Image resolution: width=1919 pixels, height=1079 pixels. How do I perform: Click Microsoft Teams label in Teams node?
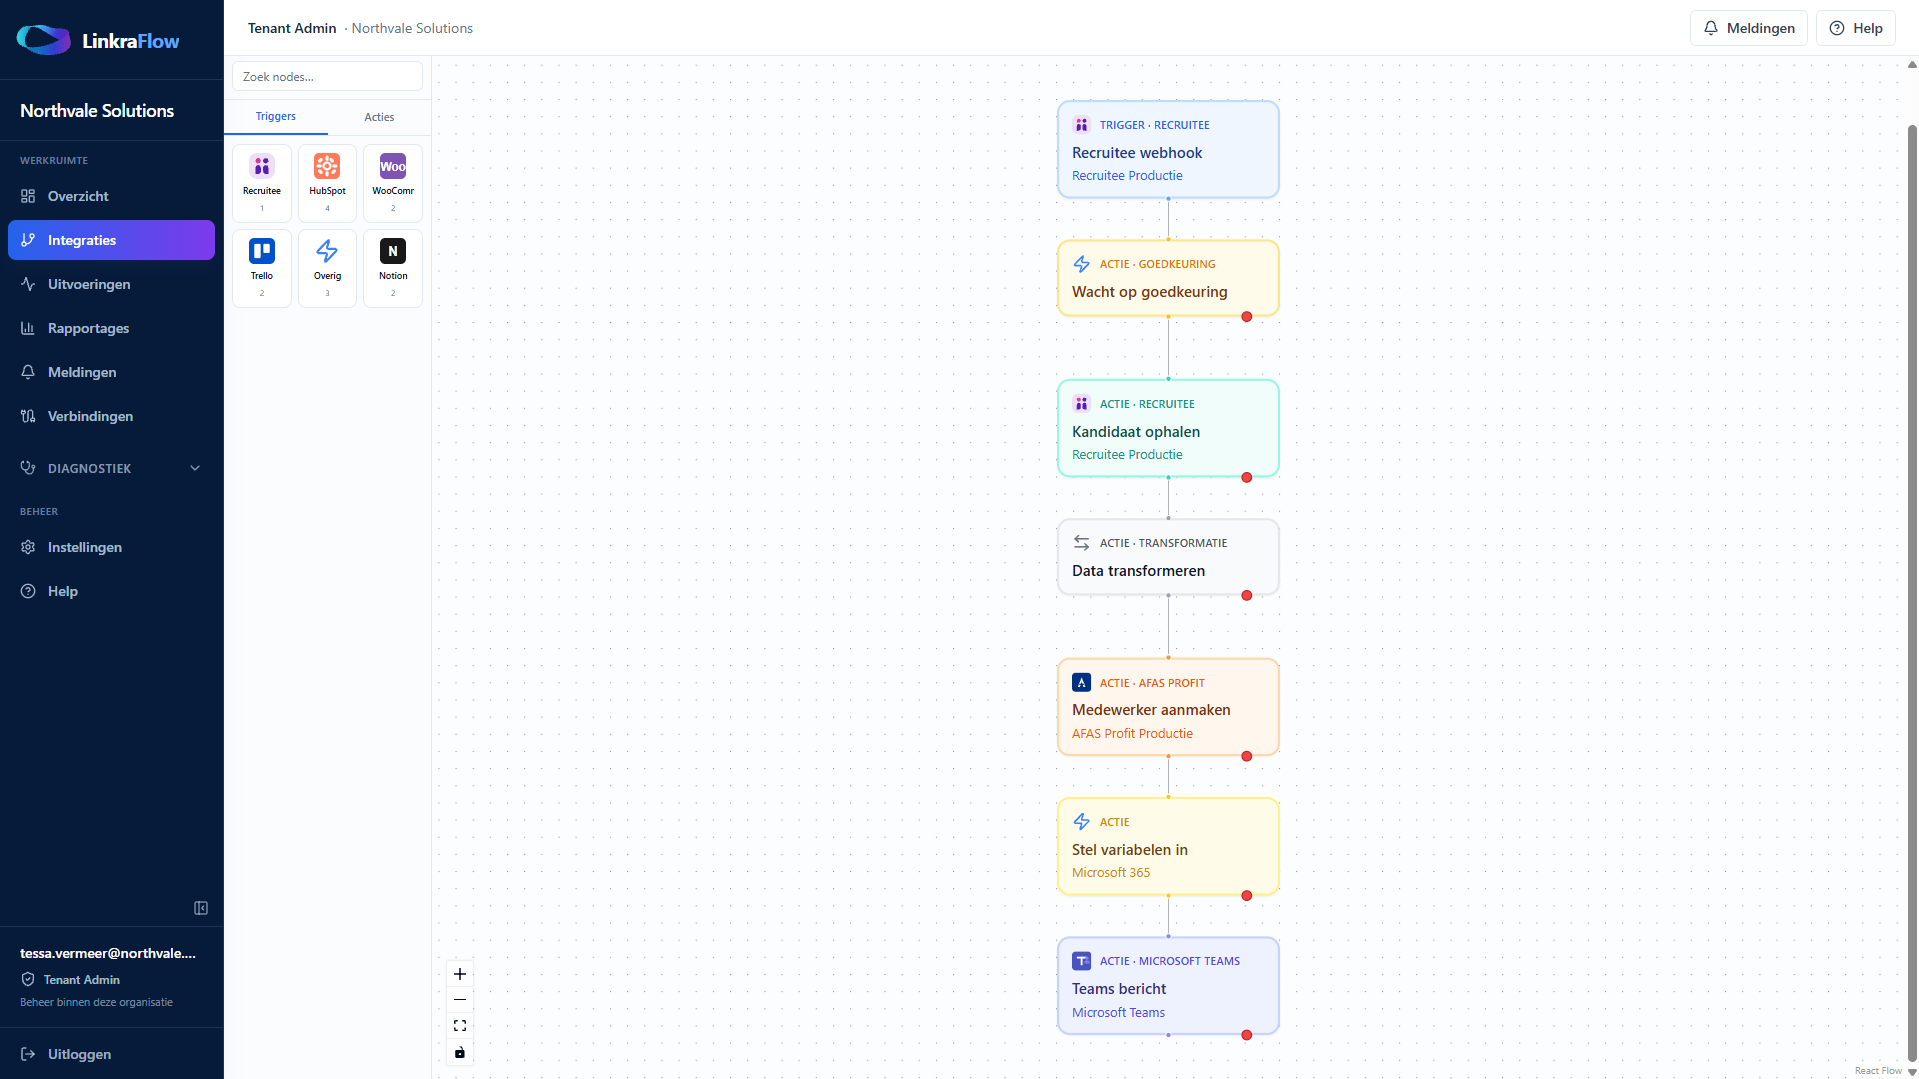pyautogui.click(x=1118, y=1013)
